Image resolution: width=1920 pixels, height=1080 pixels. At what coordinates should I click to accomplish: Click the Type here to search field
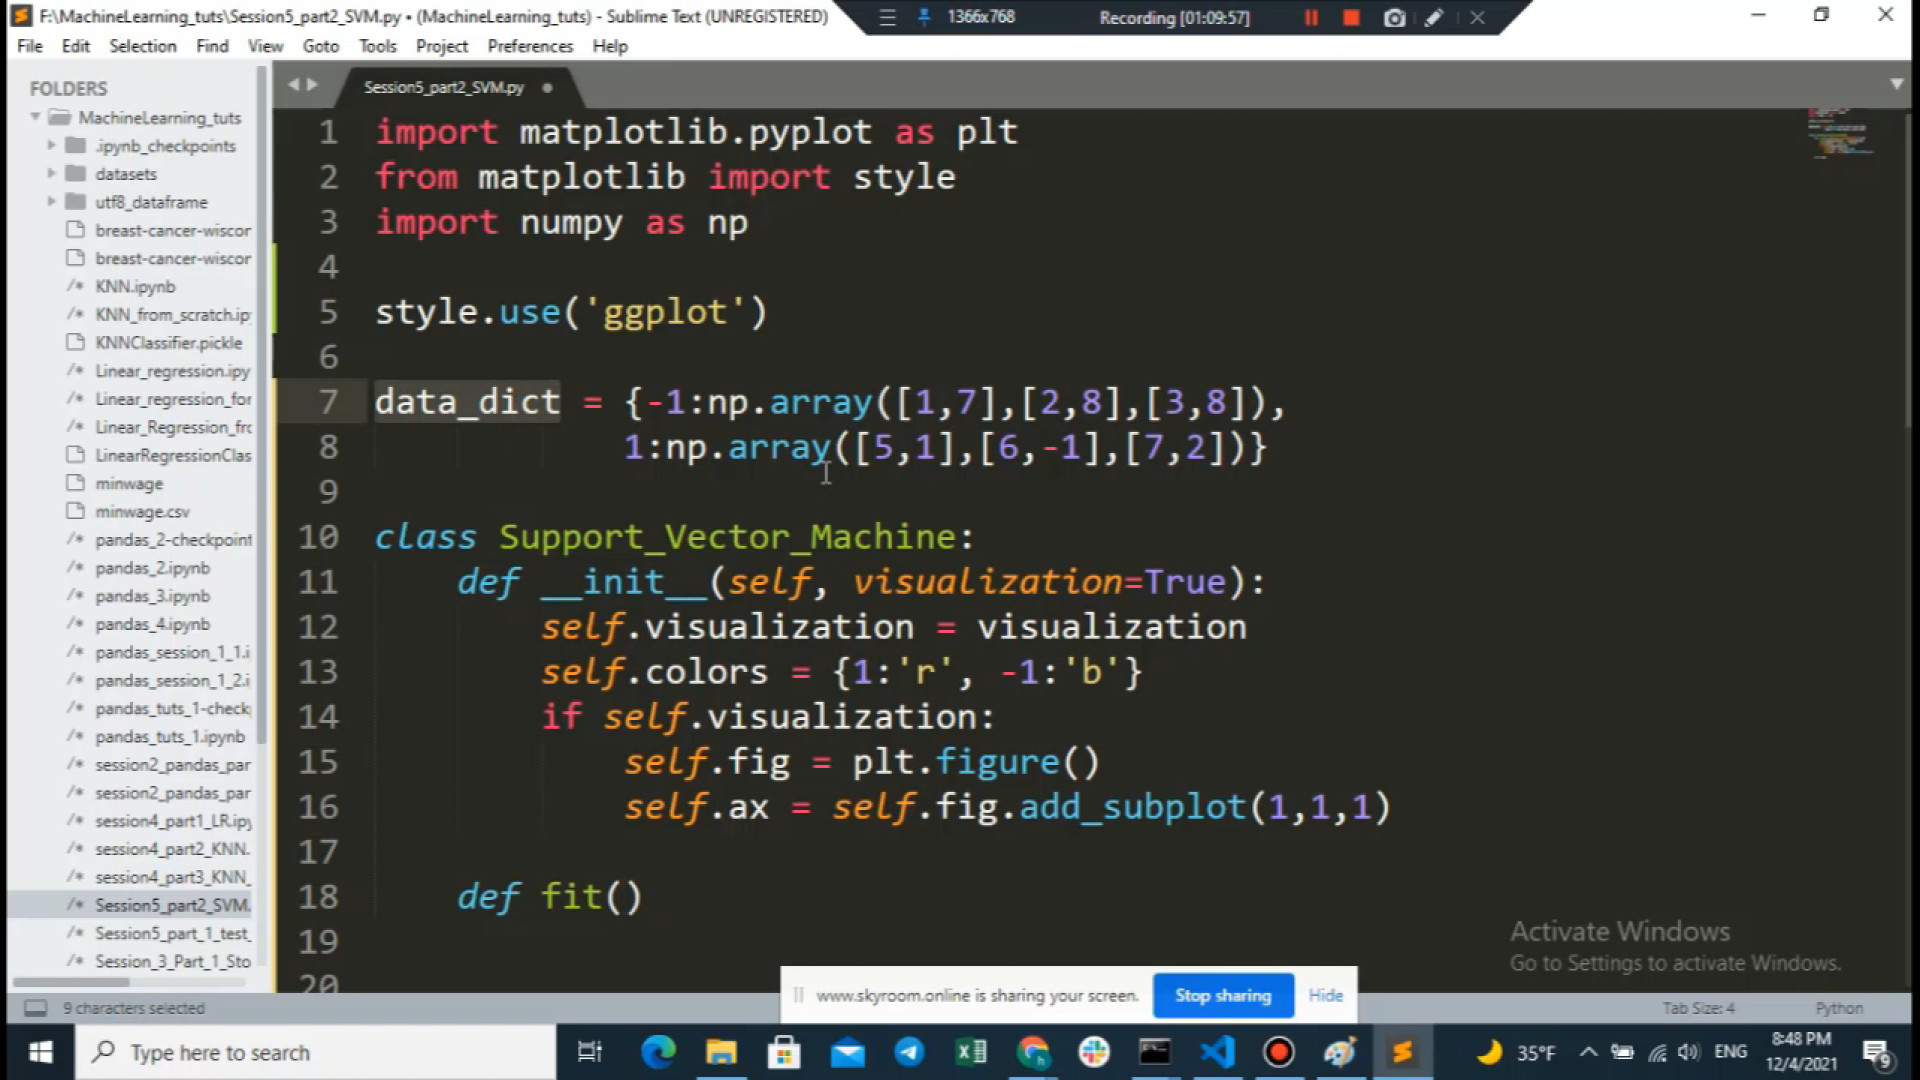click(x=300, y=1052)
